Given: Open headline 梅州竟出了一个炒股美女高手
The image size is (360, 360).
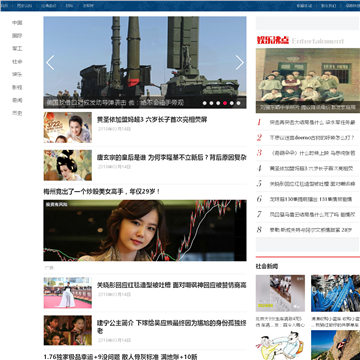Looking at the screenshot, I should [102, 192].
